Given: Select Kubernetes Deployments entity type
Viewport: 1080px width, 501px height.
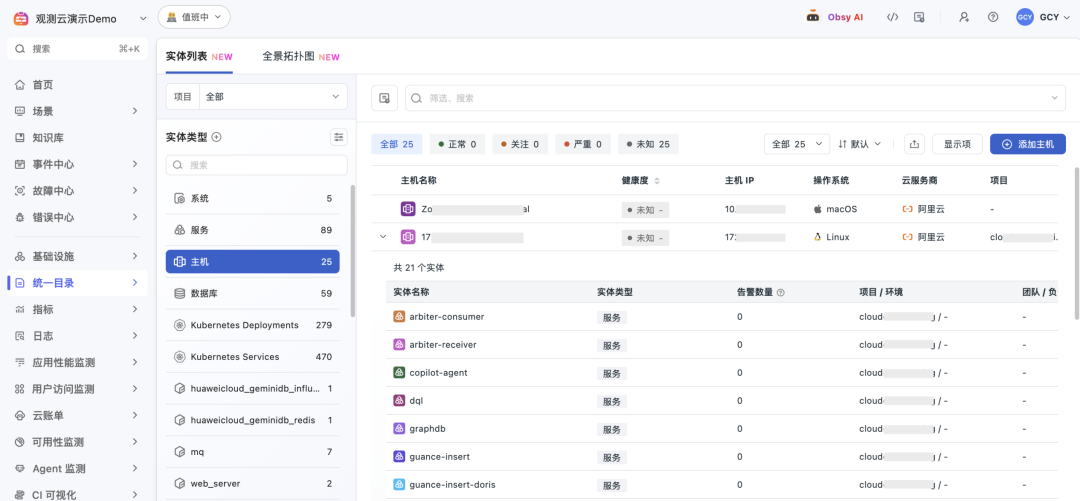Looking at the screenshot, I should (253, 325).
